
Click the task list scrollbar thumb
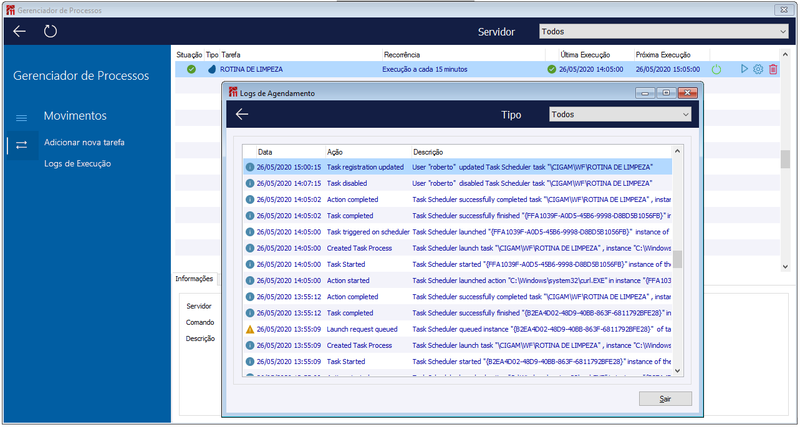pos(785,159)
